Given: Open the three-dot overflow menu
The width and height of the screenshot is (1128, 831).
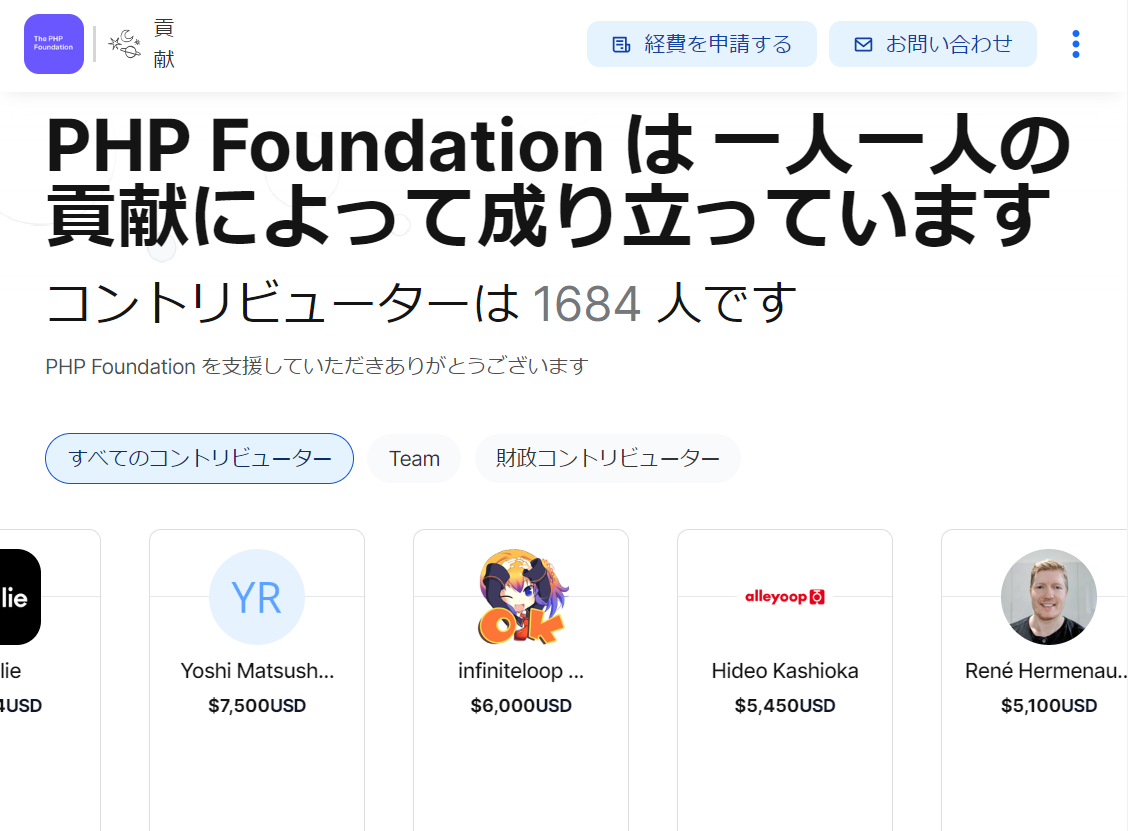Looking at the screenshot, I should coord(1075,43).
